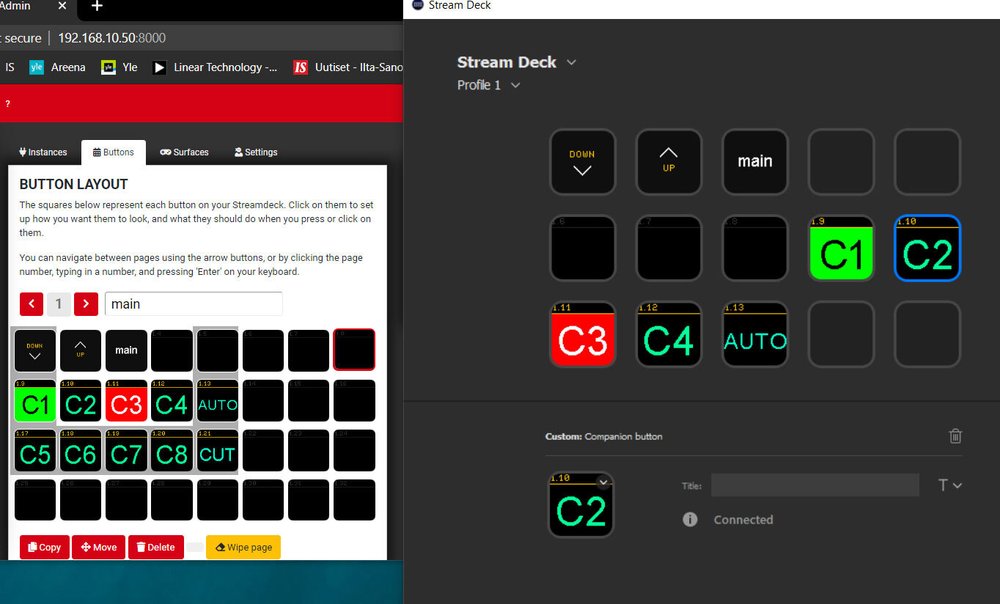Click the Delete button

click(x=156, y=547)
